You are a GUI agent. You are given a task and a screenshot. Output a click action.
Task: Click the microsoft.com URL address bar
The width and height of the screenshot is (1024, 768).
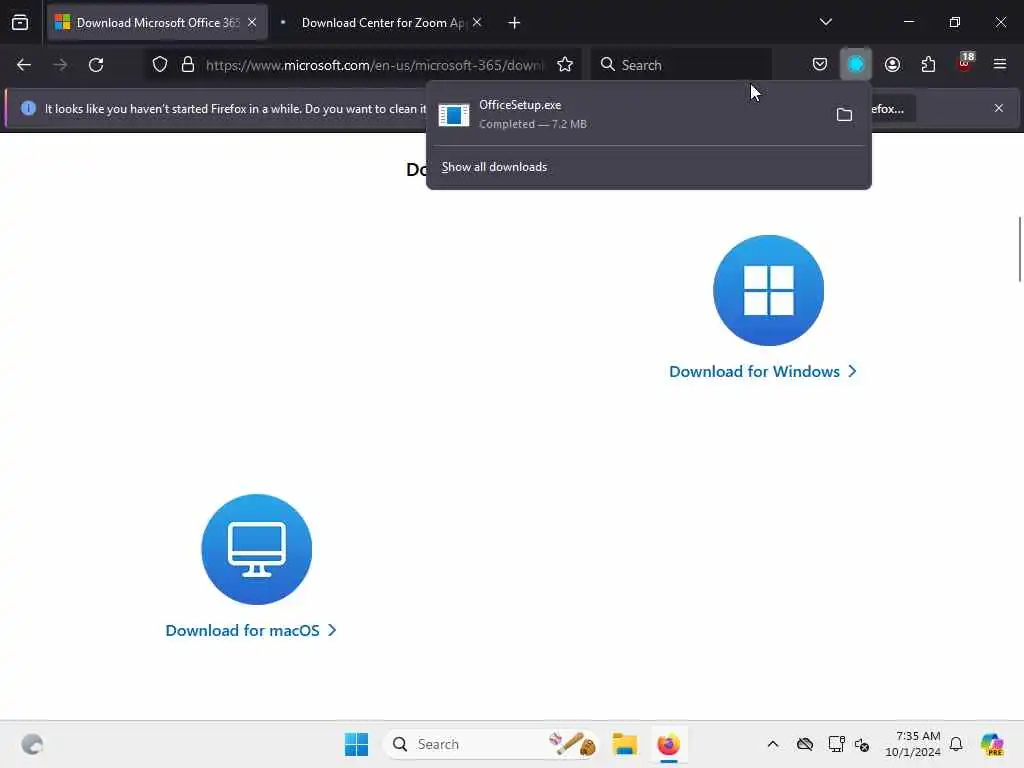(x=374, y=65)
